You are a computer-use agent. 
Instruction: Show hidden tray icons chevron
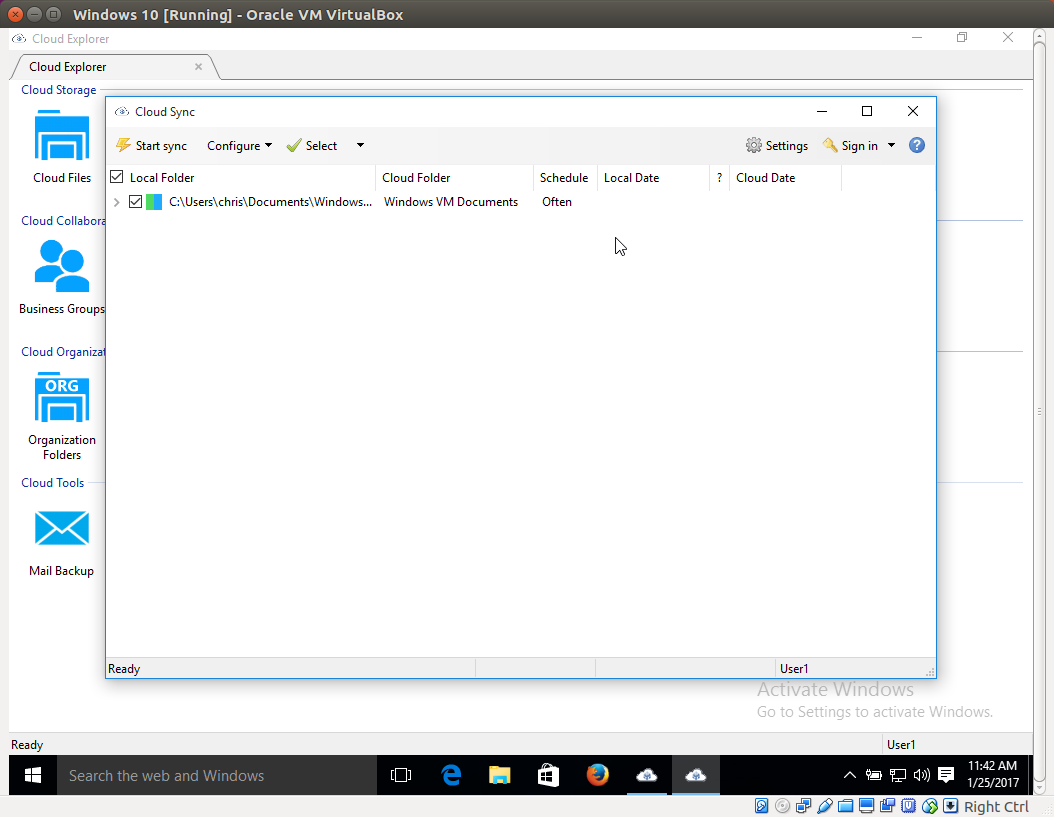(x=850, y=775)
